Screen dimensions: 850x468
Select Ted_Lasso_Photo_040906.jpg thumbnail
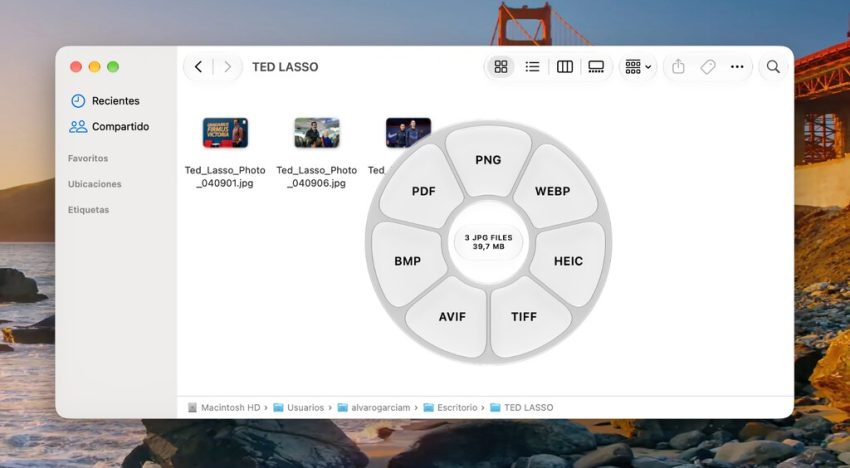(x=317, y=133)
